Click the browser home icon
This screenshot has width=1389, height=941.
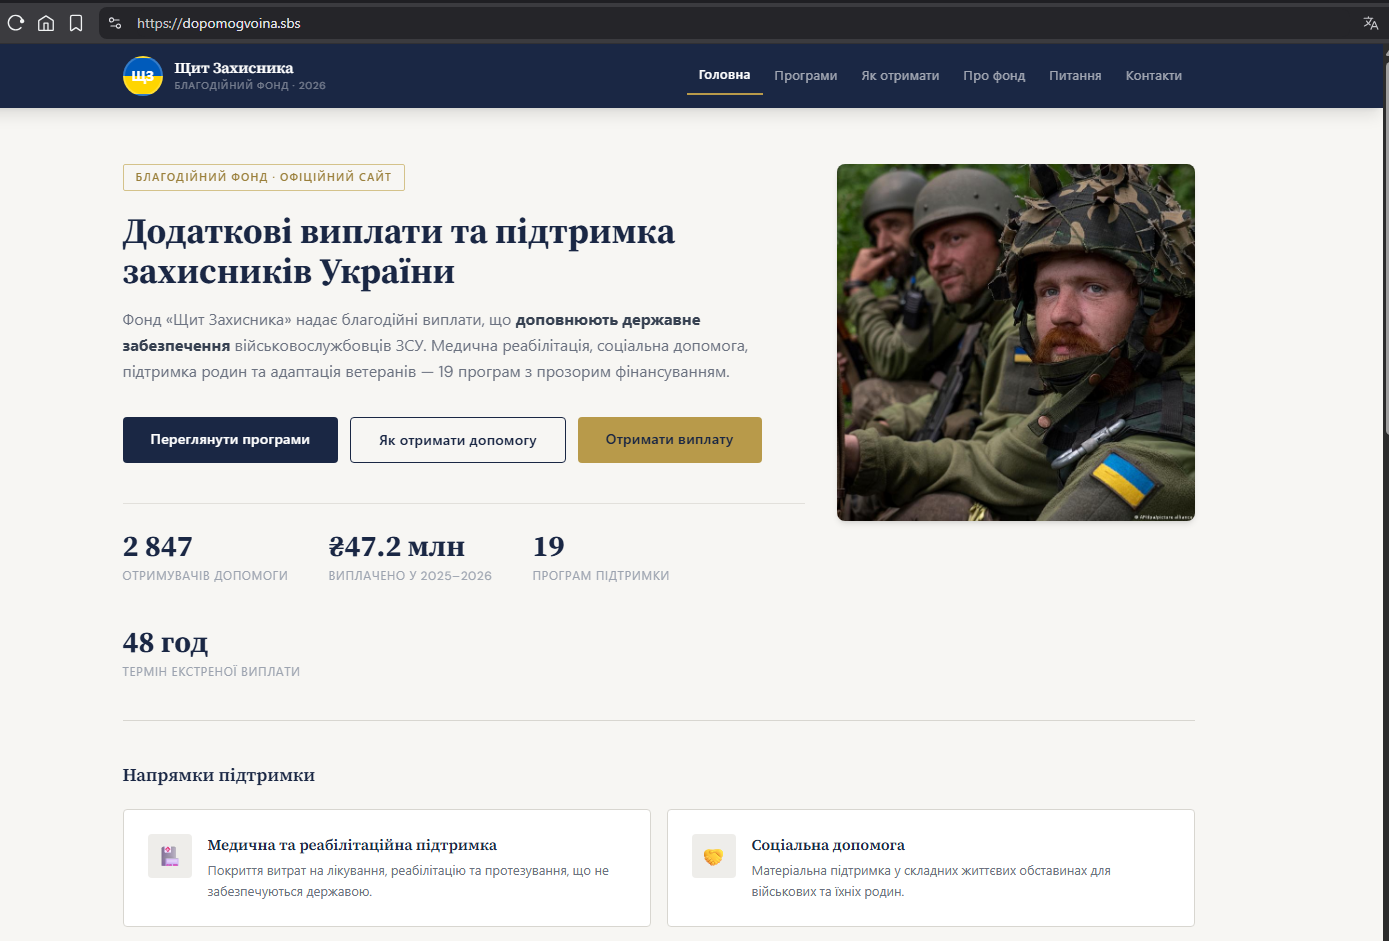[45, 22]
